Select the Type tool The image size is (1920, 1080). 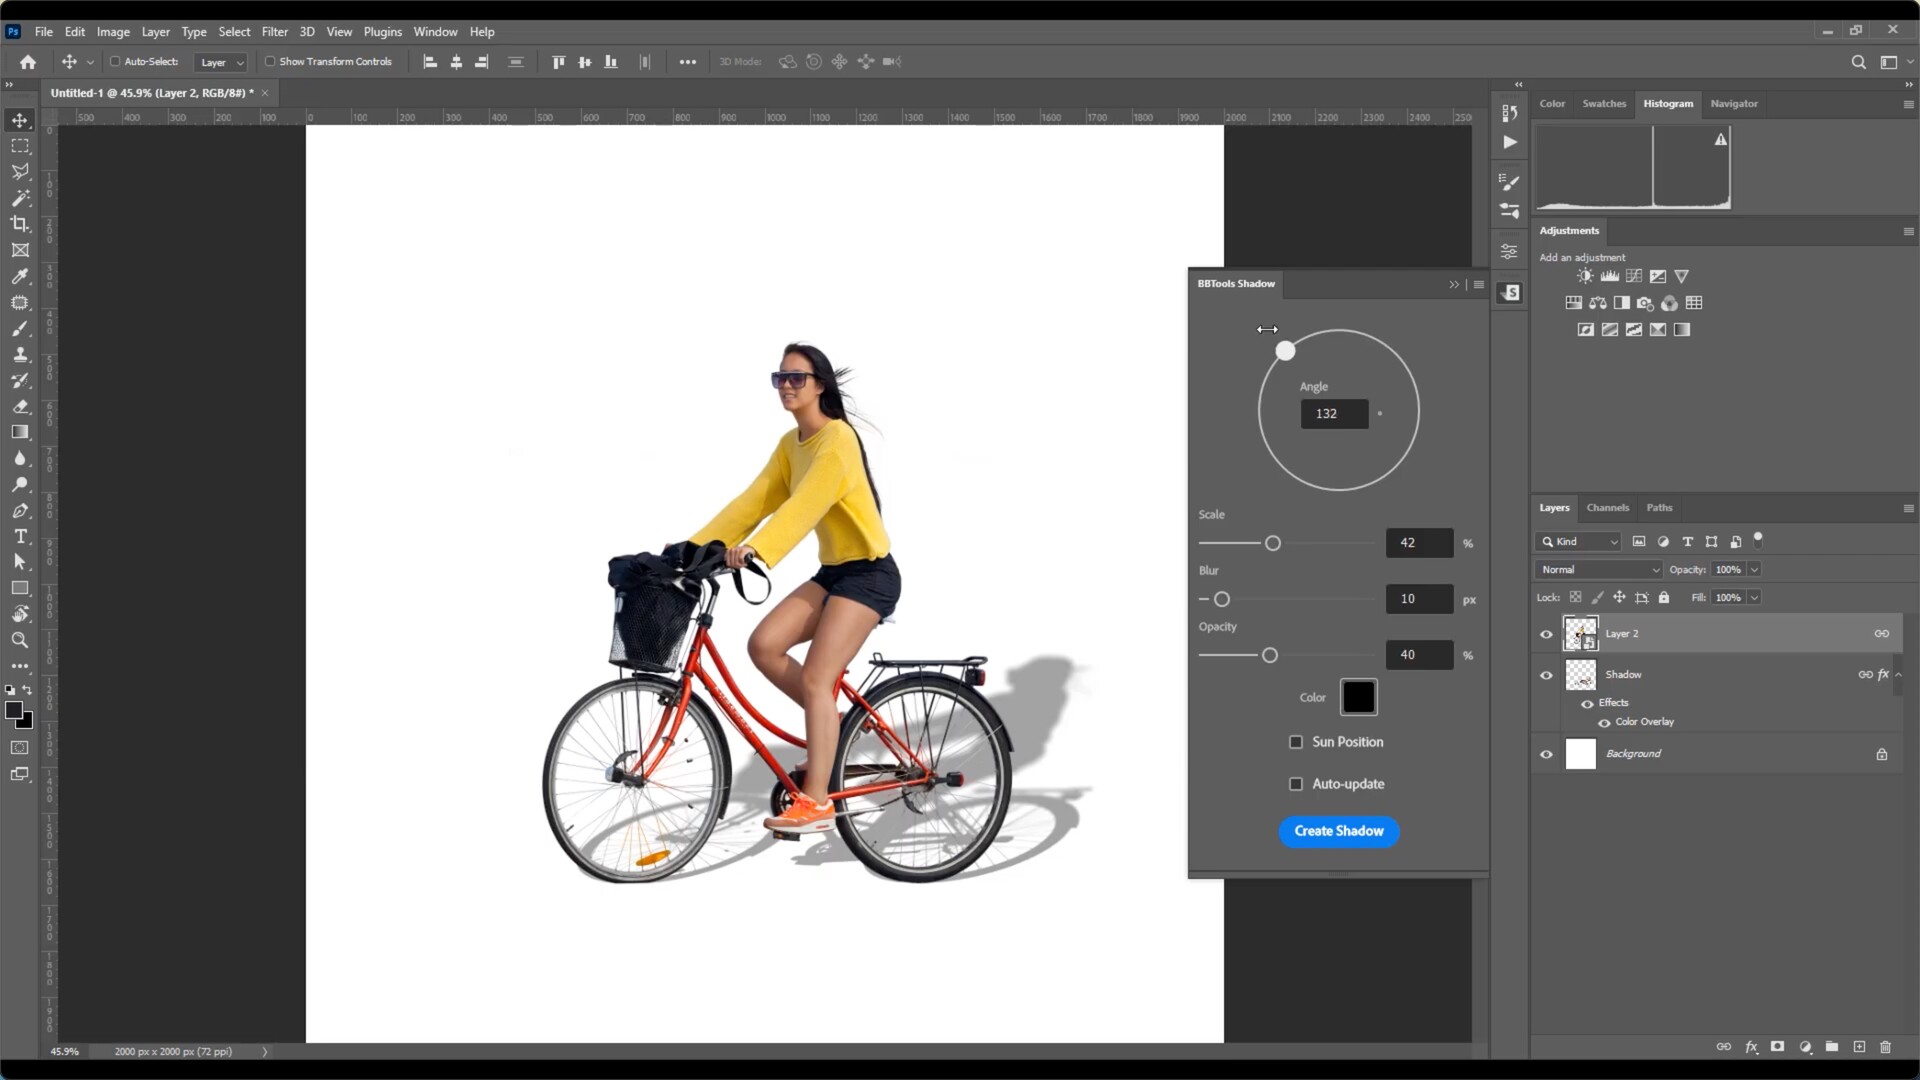20,537
